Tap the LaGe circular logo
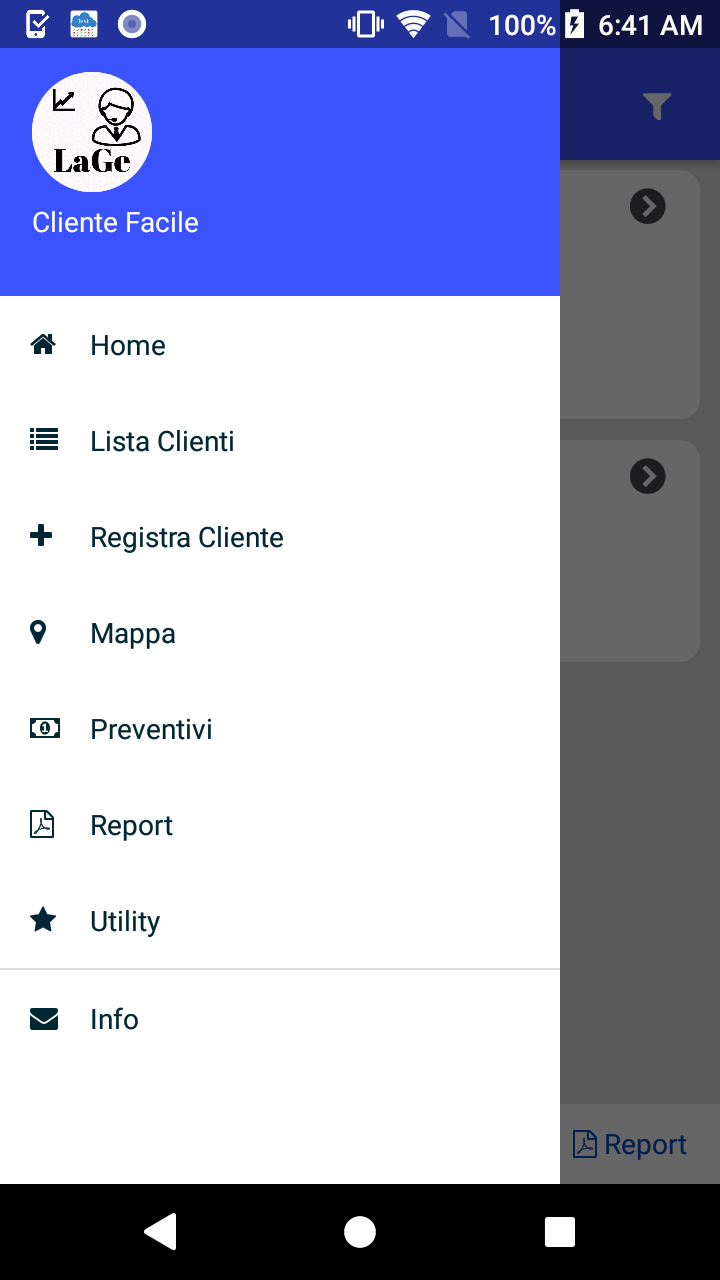The width and height of the screenshot is (720, 1280). (92, 132)
